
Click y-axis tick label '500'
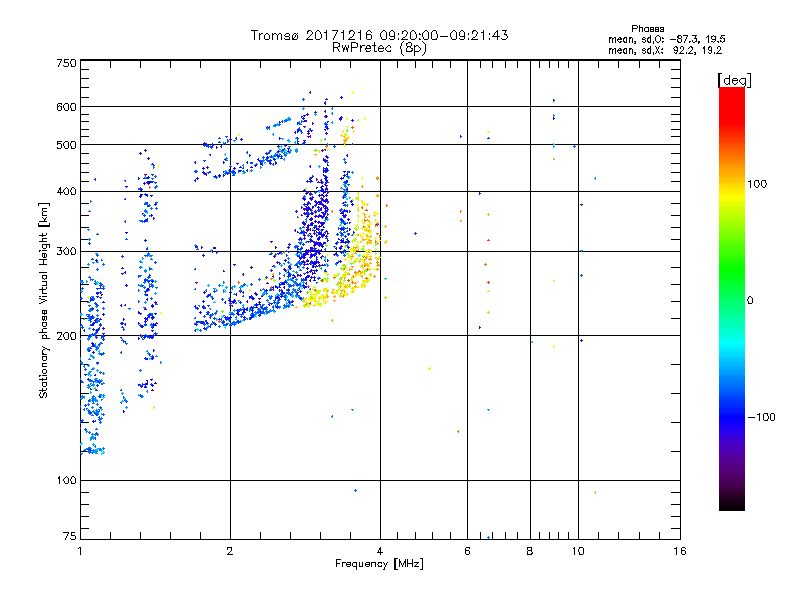coord(66,145)
